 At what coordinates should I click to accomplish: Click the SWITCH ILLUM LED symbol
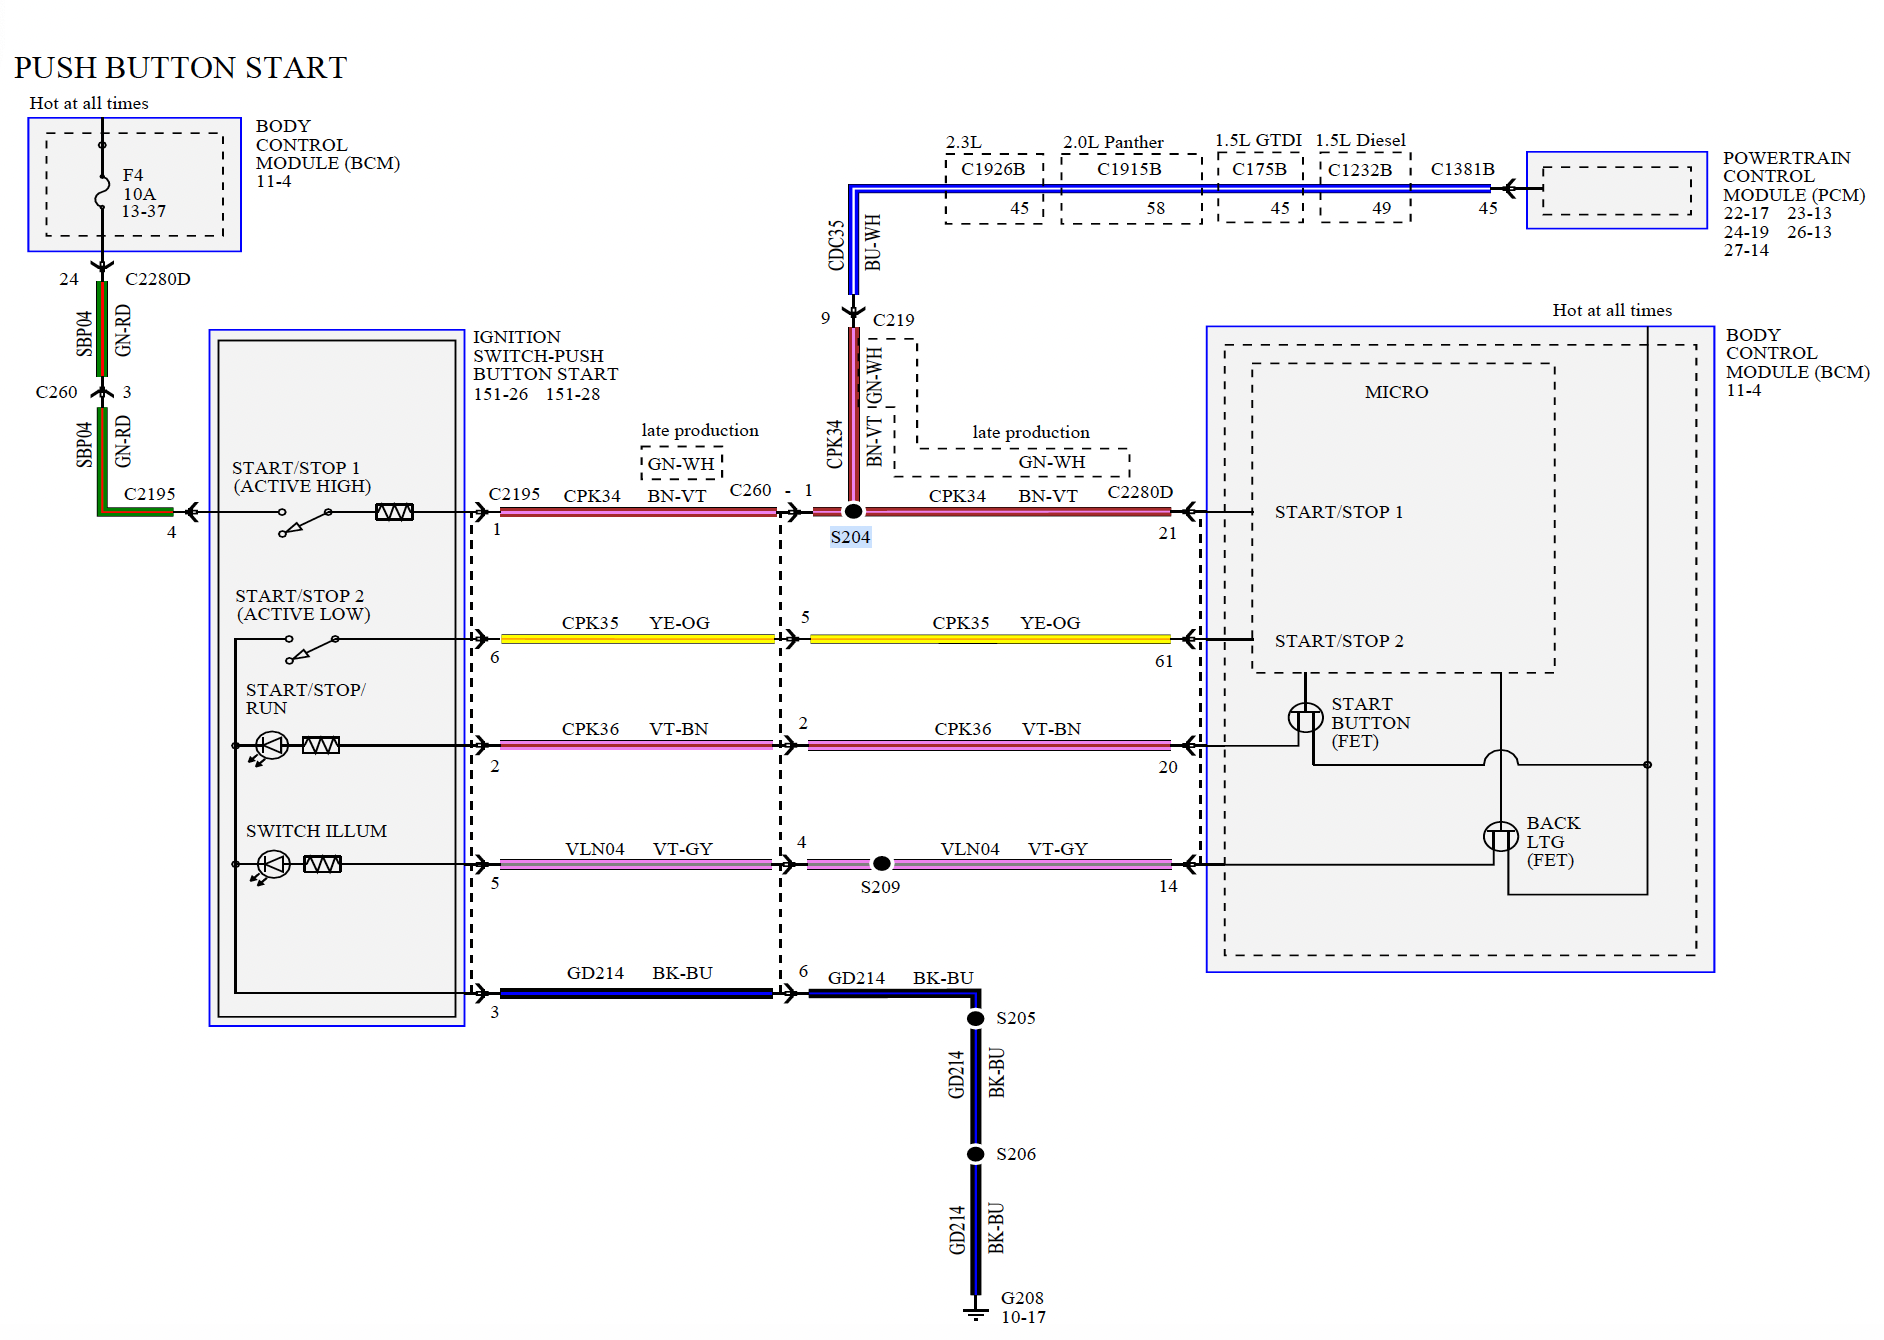[x=272, y=865]
